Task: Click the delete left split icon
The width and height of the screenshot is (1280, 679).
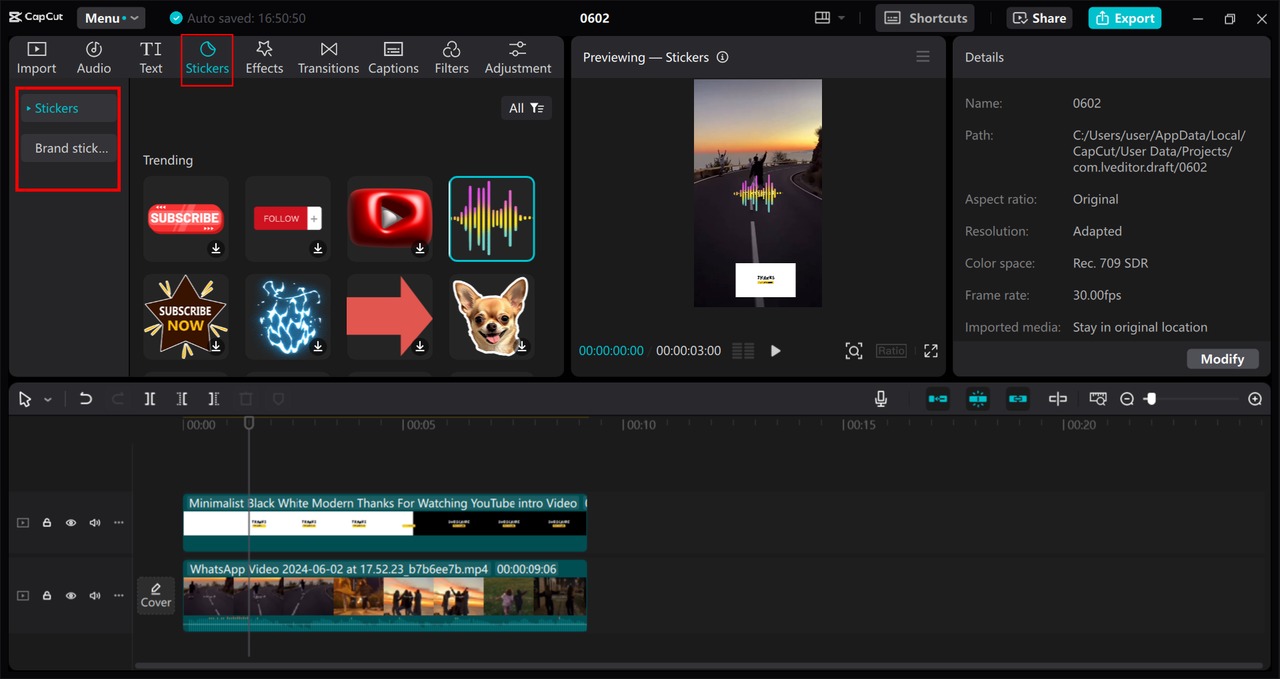Action: click(x=181, y=399)
